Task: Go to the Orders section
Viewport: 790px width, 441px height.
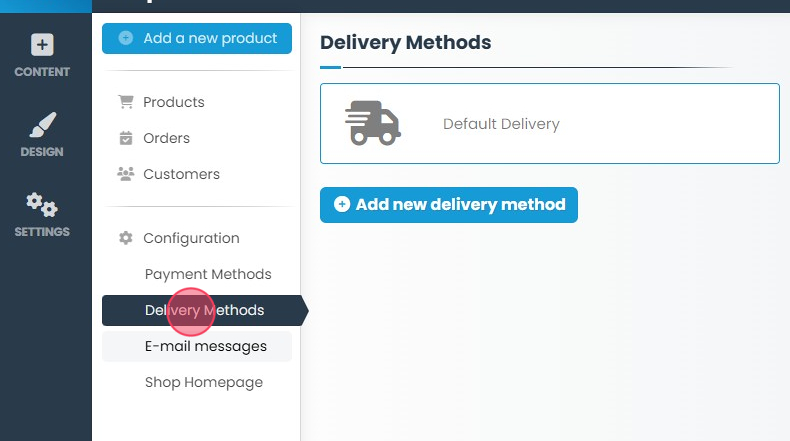Action: pyautogui.click(x=166, y=138)
